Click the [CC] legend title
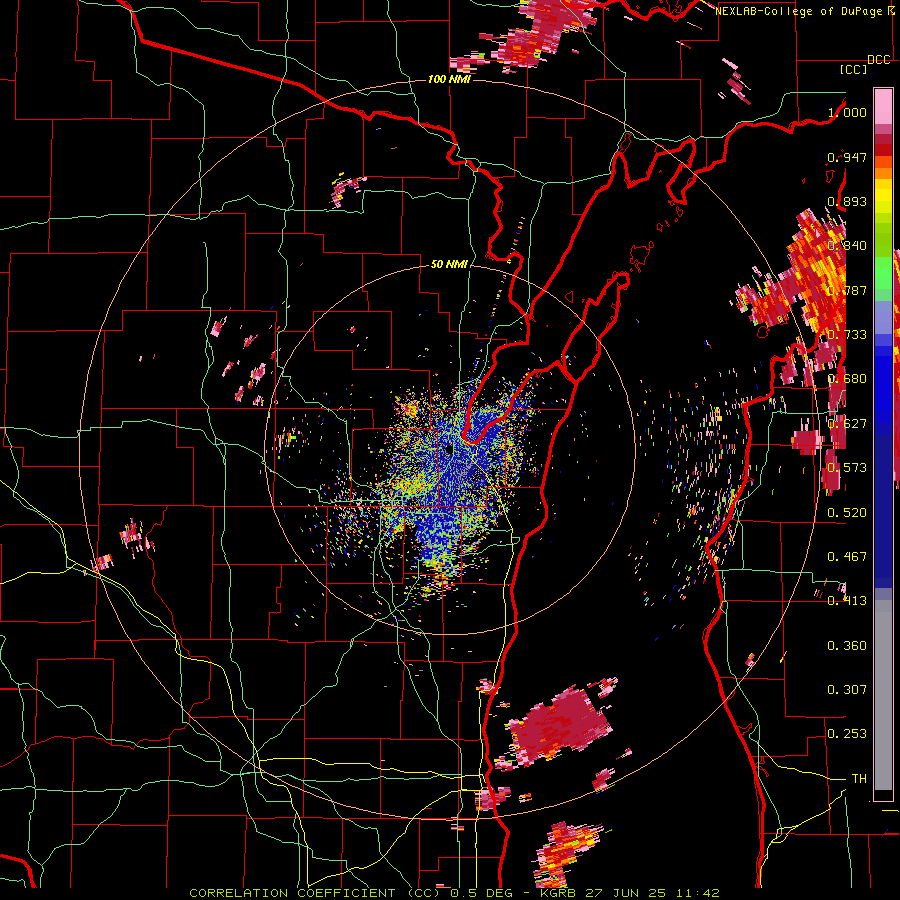 (x=854, y=69)
